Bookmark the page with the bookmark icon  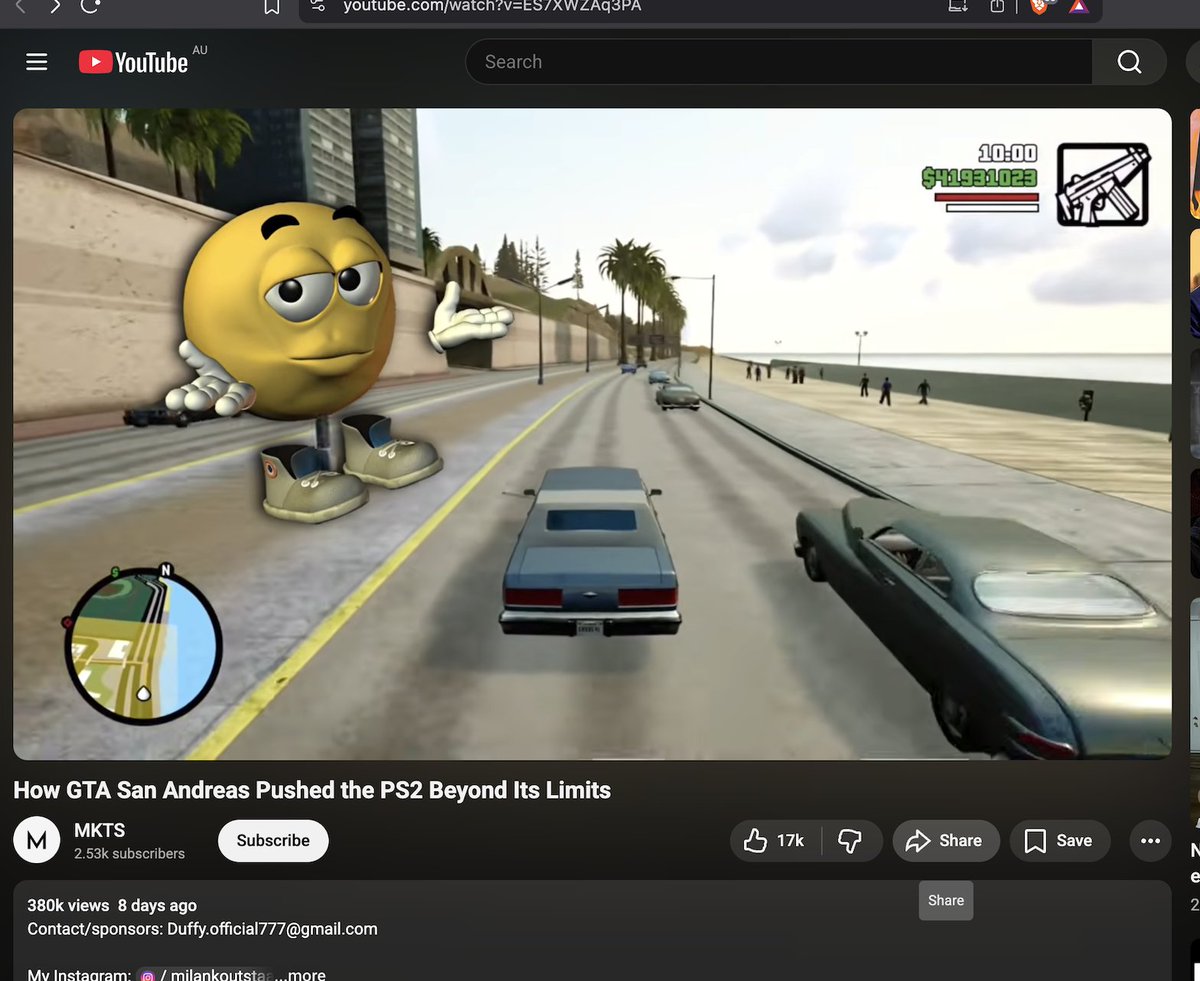tap(271, 7)
